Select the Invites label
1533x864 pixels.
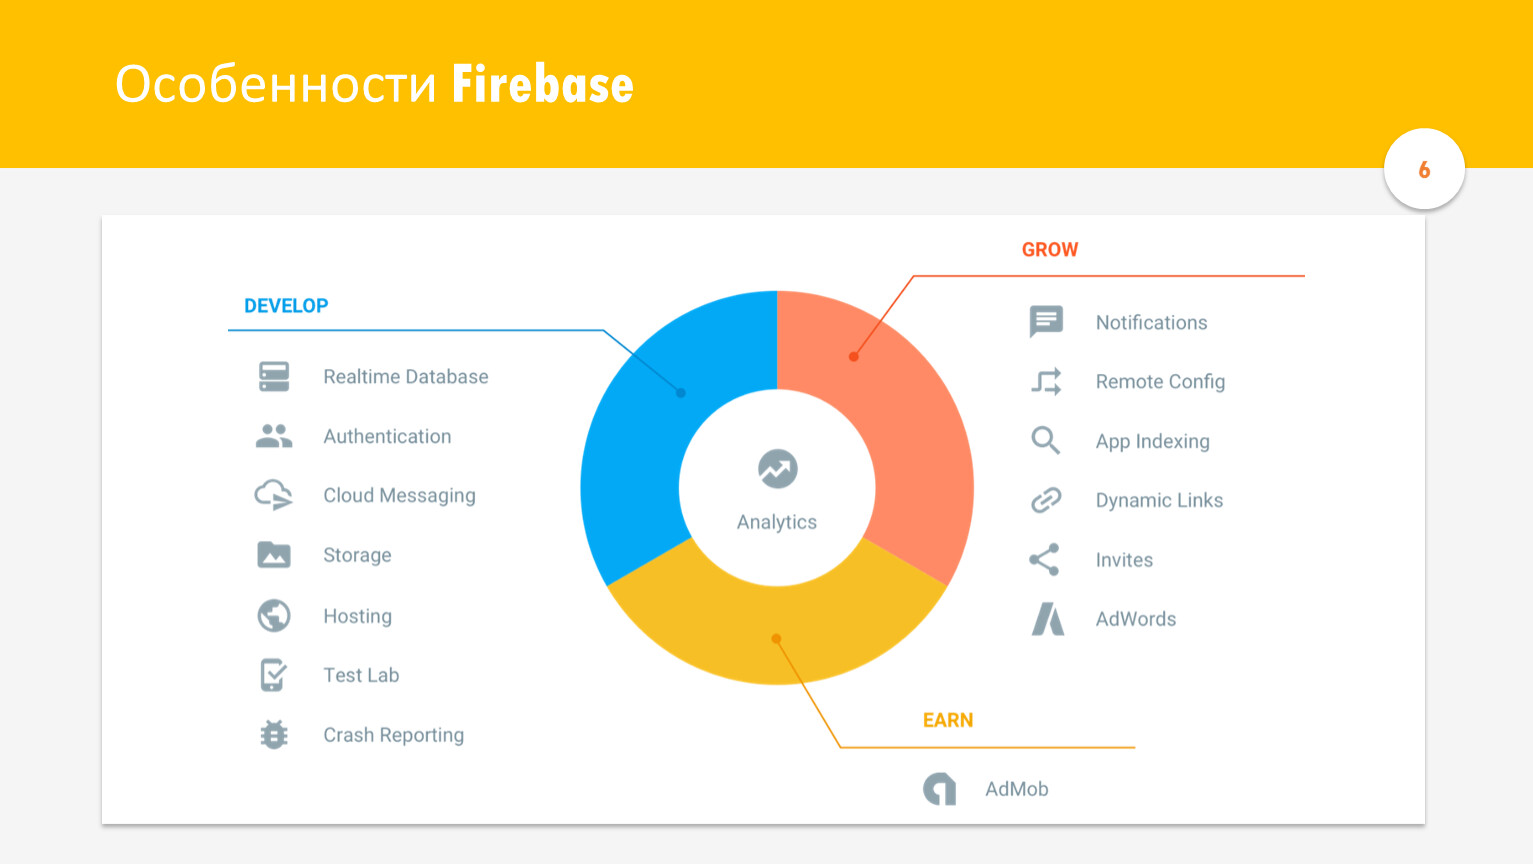[x=1124, y=560]
